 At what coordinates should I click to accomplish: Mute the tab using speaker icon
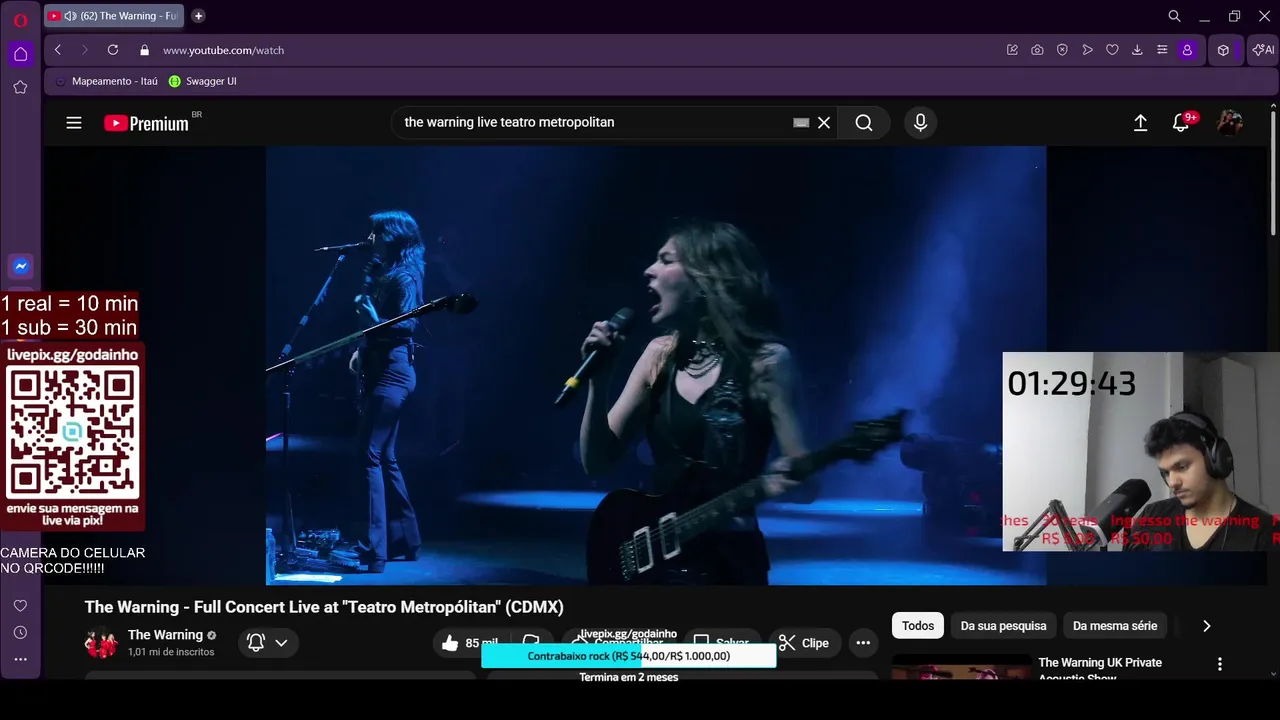point(70,16)
